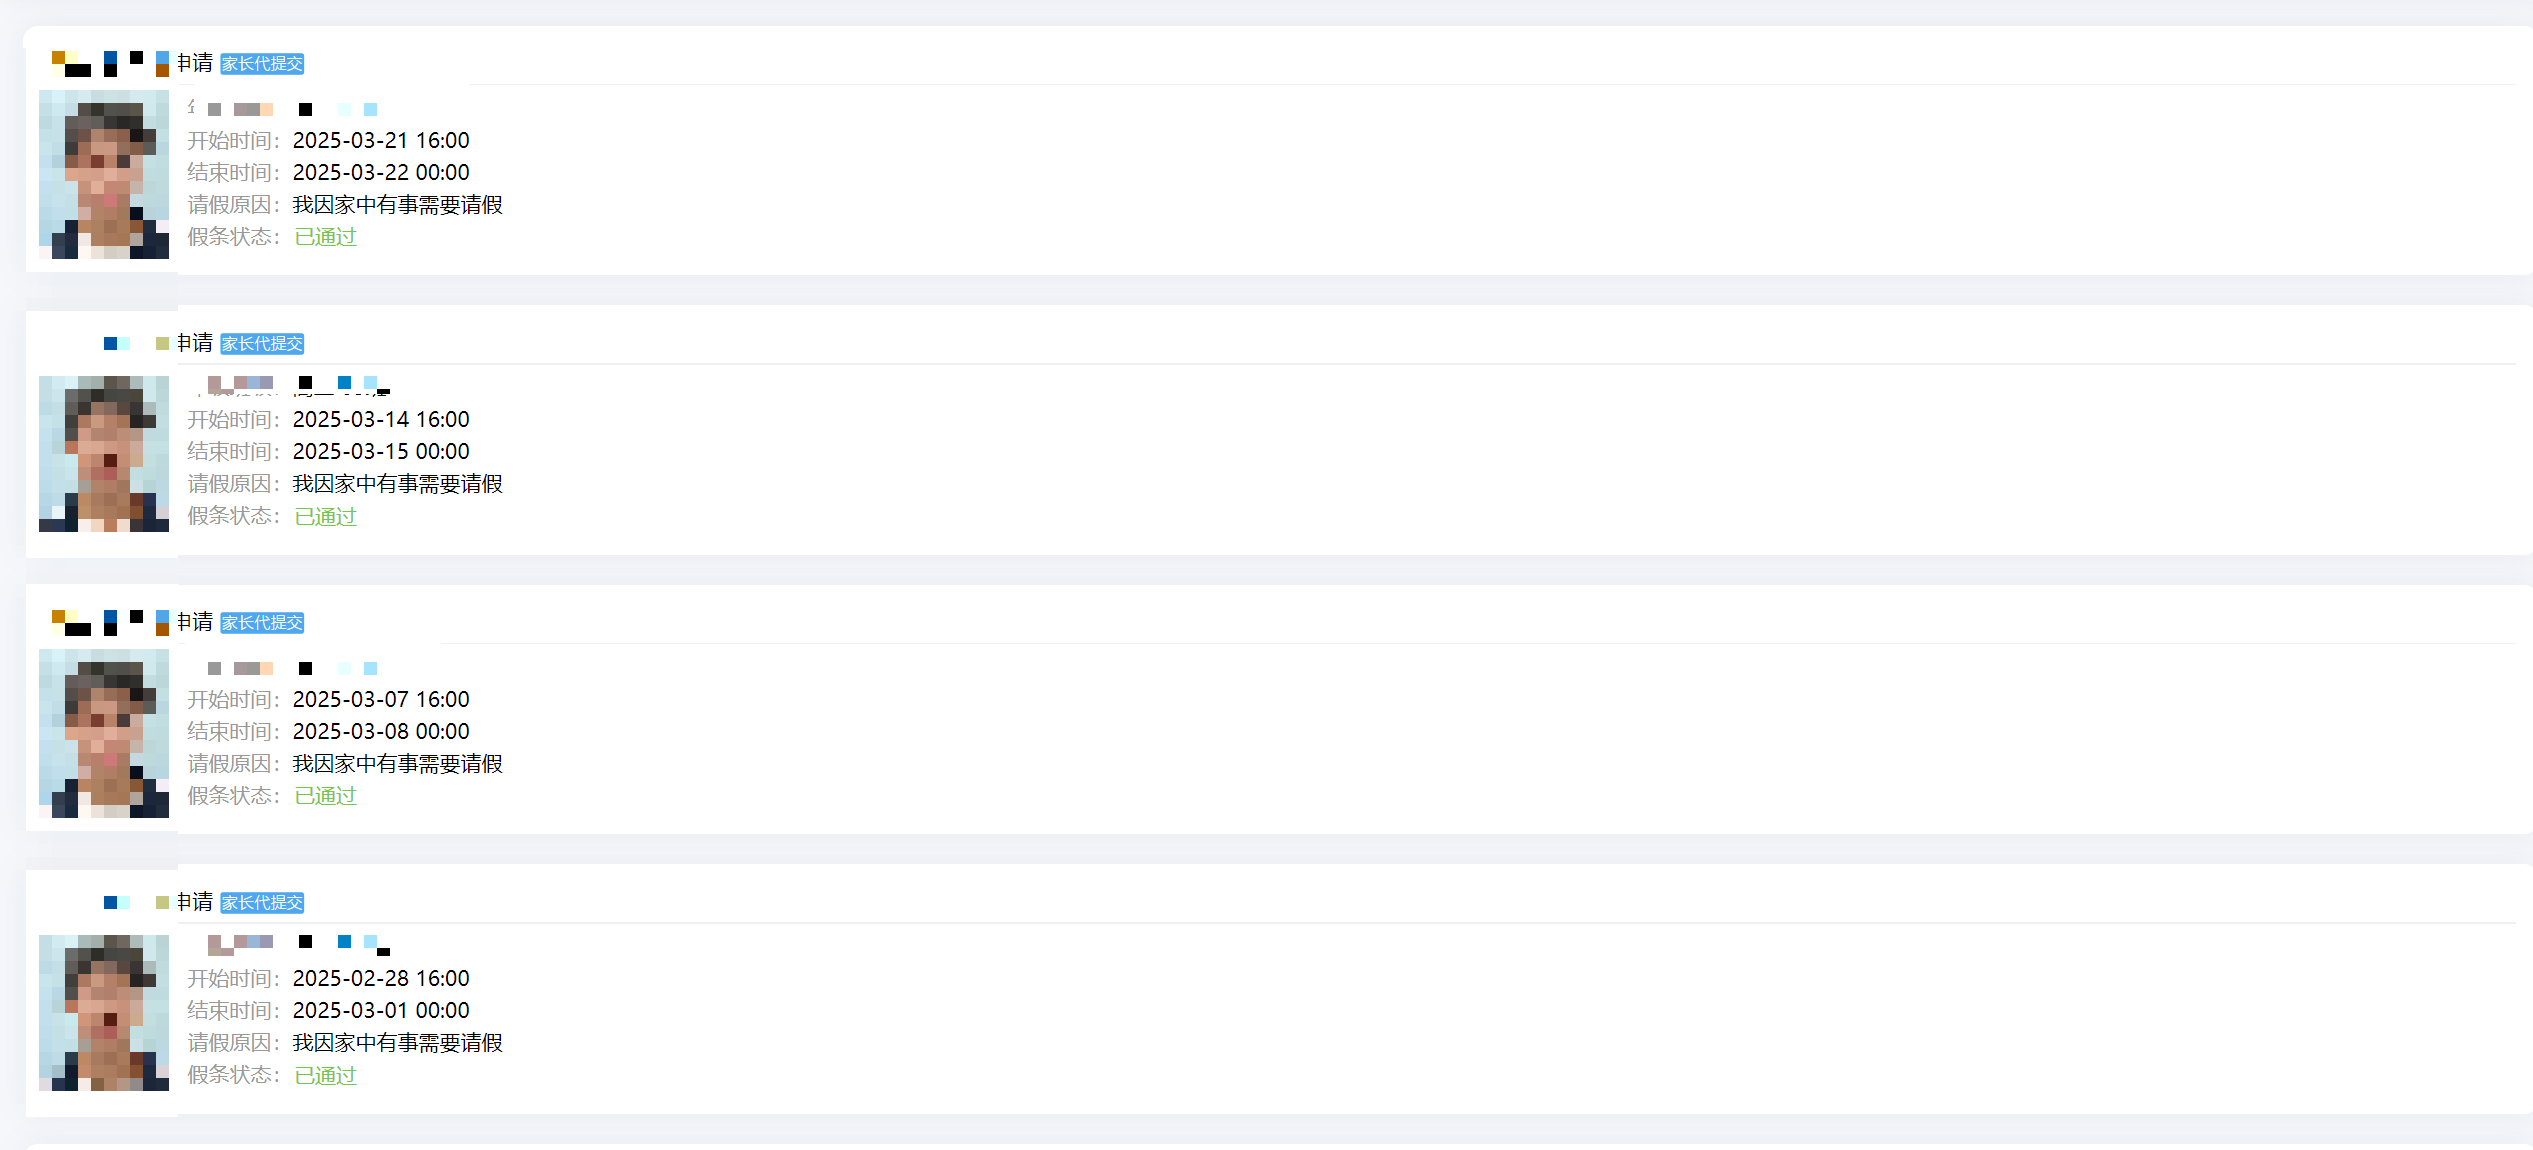The height and width of the screenshot is (1150, 2533).
Task: Click the start time 2025-02-28 16:00
Action: click(381, 979)
